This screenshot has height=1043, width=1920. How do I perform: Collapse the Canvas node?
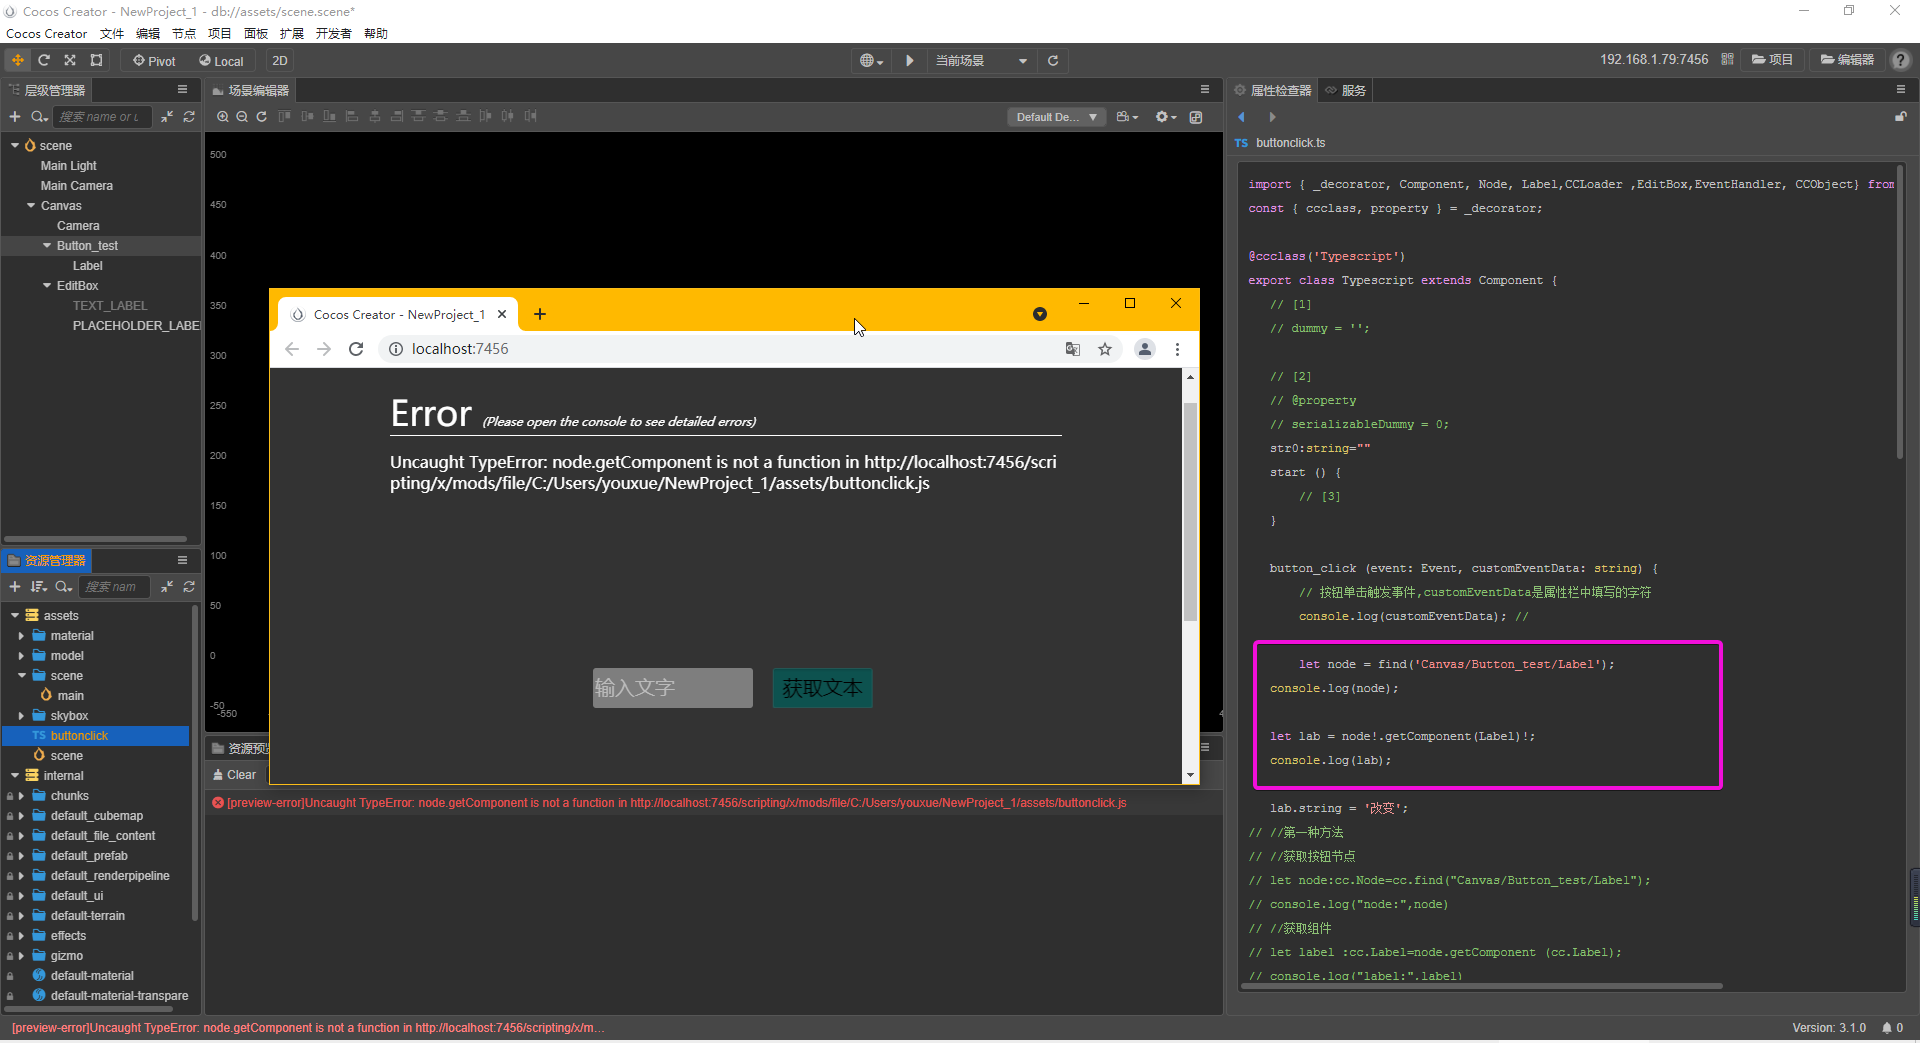pos(31,206)
